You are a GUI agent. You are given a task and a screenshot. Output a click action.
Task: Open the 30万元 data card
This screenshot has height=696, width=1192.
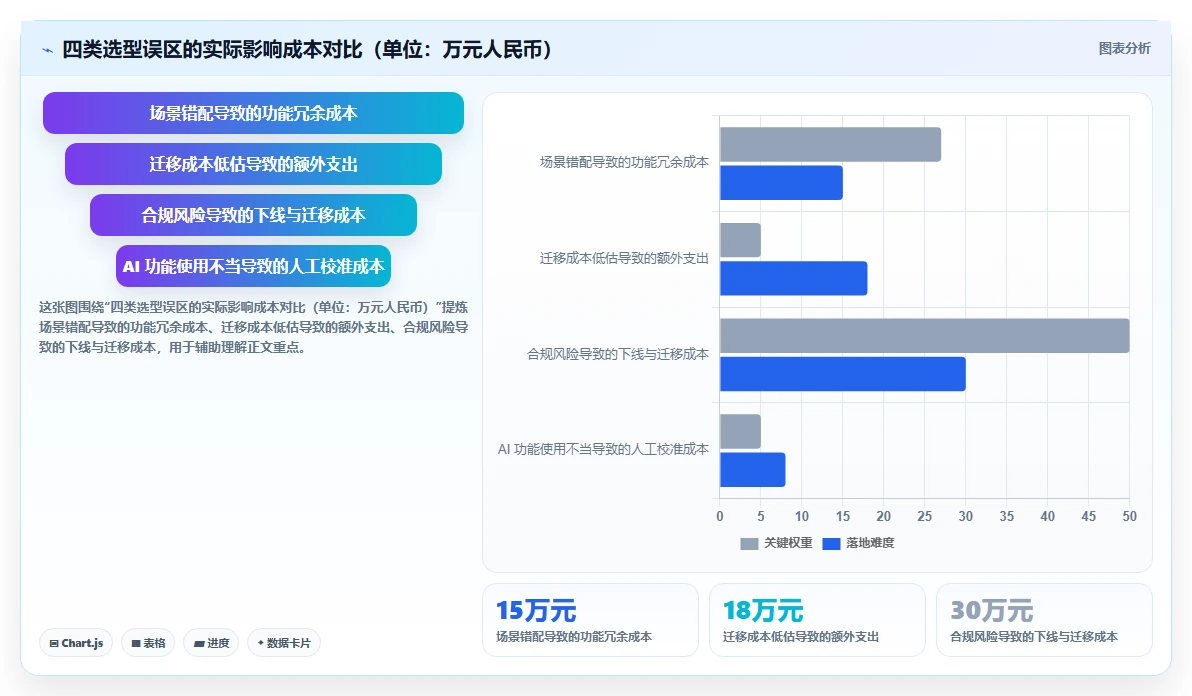(x=1044, y=620)
